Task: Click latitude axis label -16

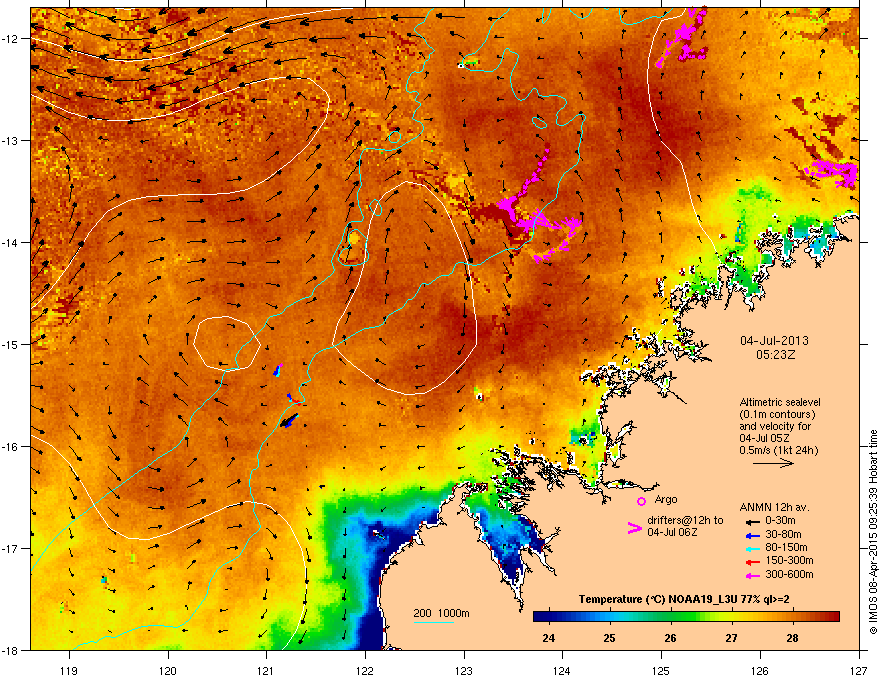Action: click(x=11, y=447)
